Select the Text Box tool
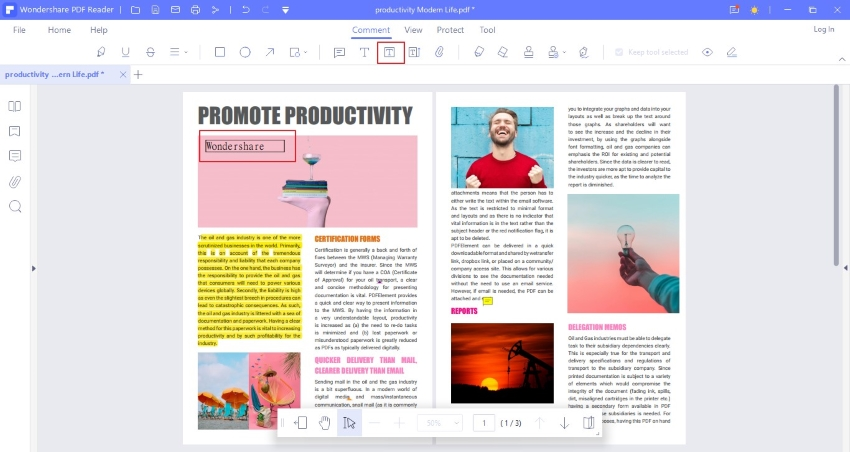Image resolution: width=850 pixels, height=452 pixels. pos(390,52)
